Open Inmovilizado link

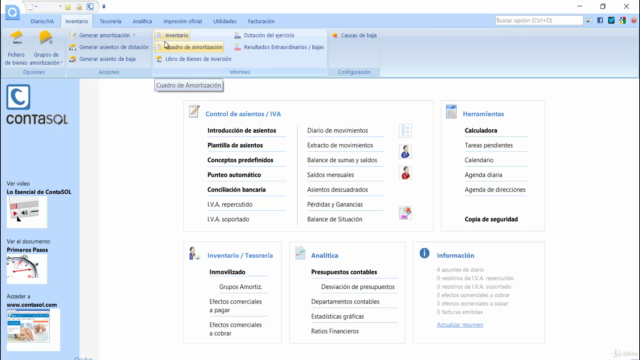tap(227, 272)
